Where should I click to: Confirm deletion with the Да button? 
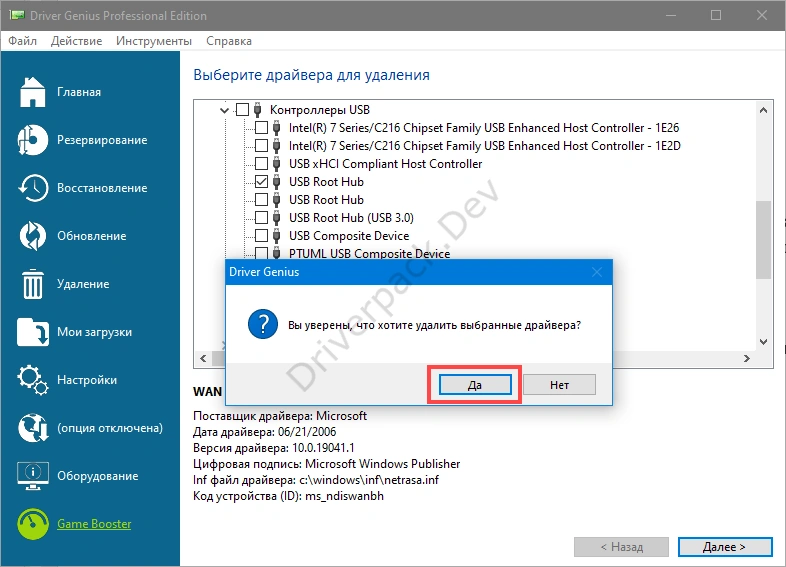point(475,385)
